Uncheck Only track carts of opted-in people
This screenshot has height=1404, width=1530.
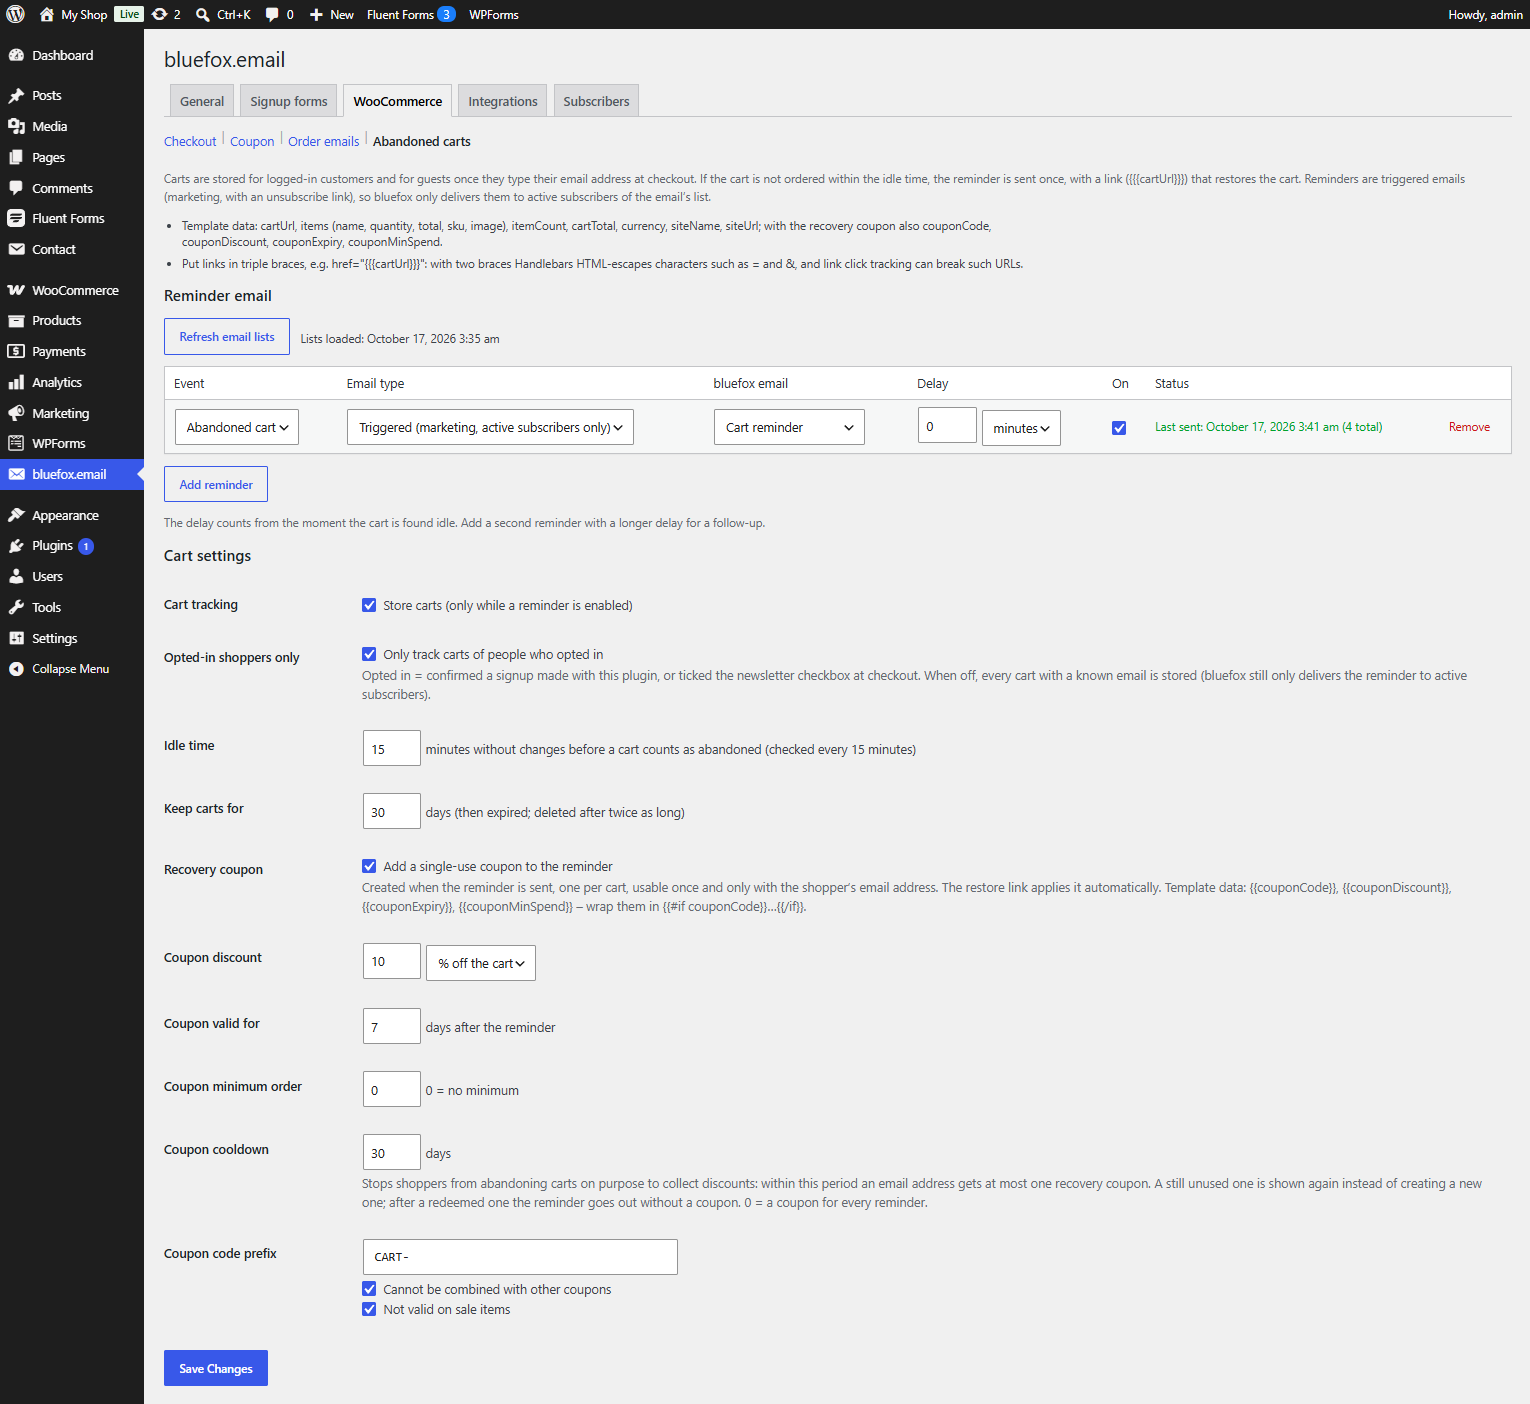(x=369, y=654)
